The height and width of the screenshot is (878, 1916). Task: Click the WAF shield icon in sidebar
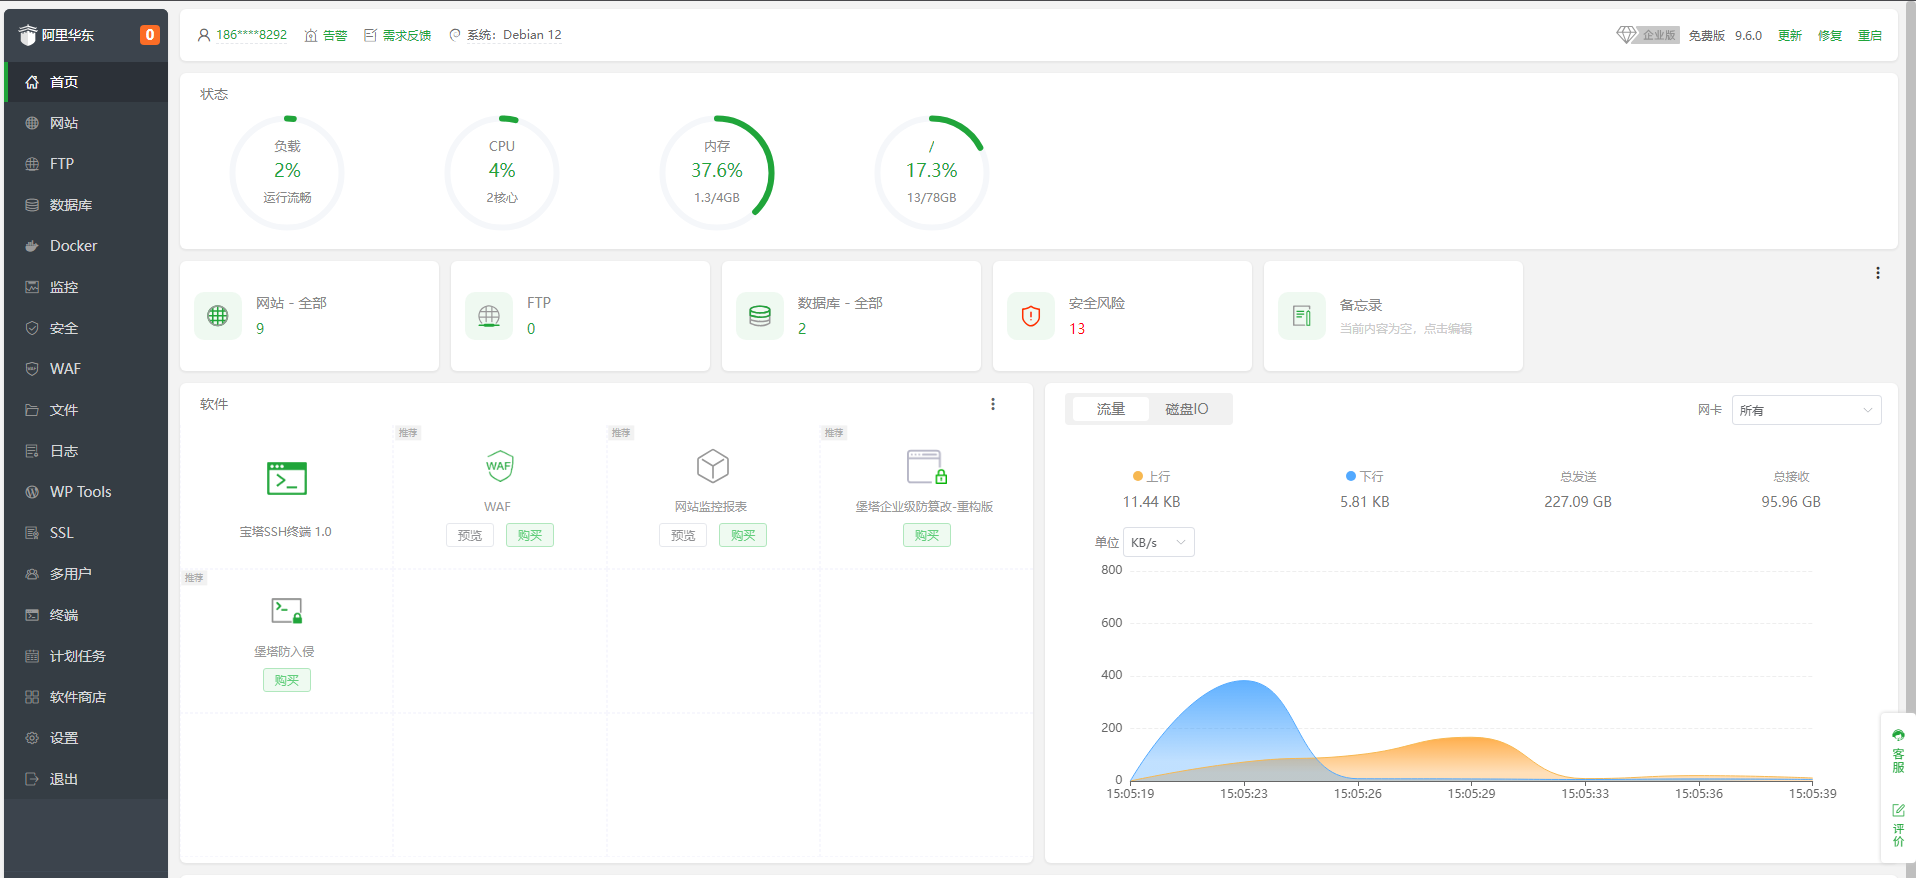32,369
